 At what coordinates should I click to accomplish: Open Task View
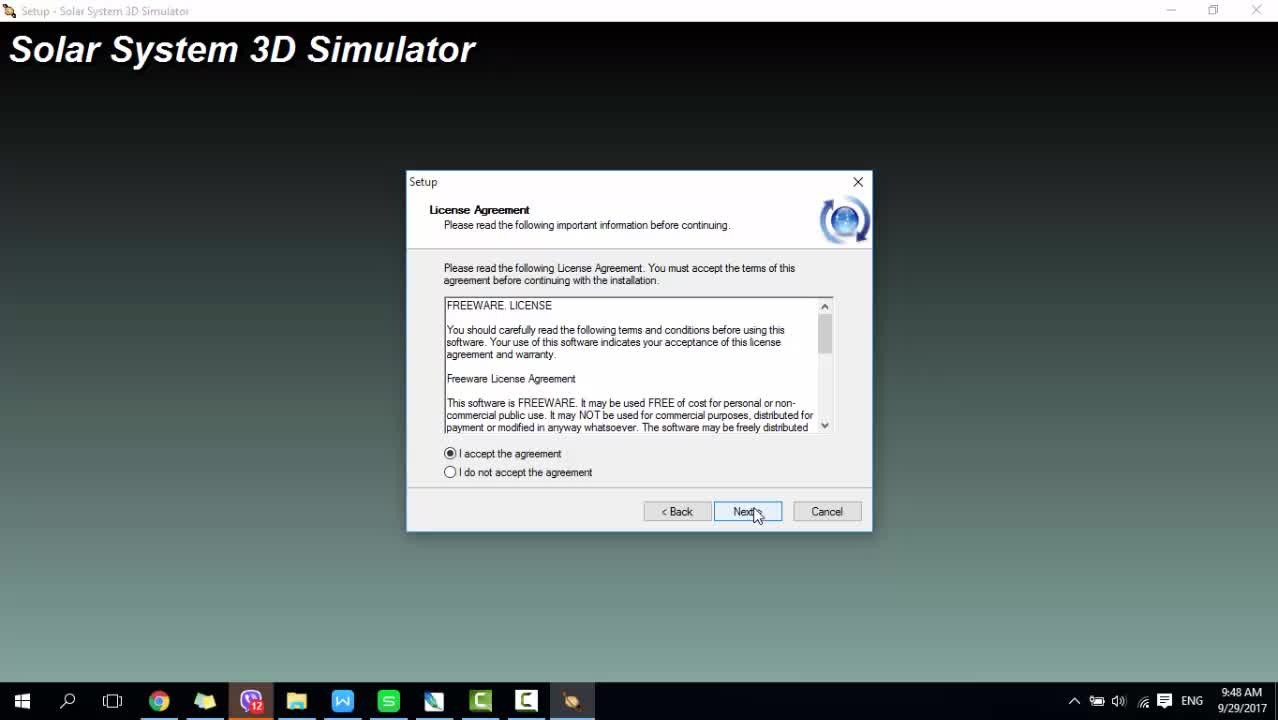point(113,701)
